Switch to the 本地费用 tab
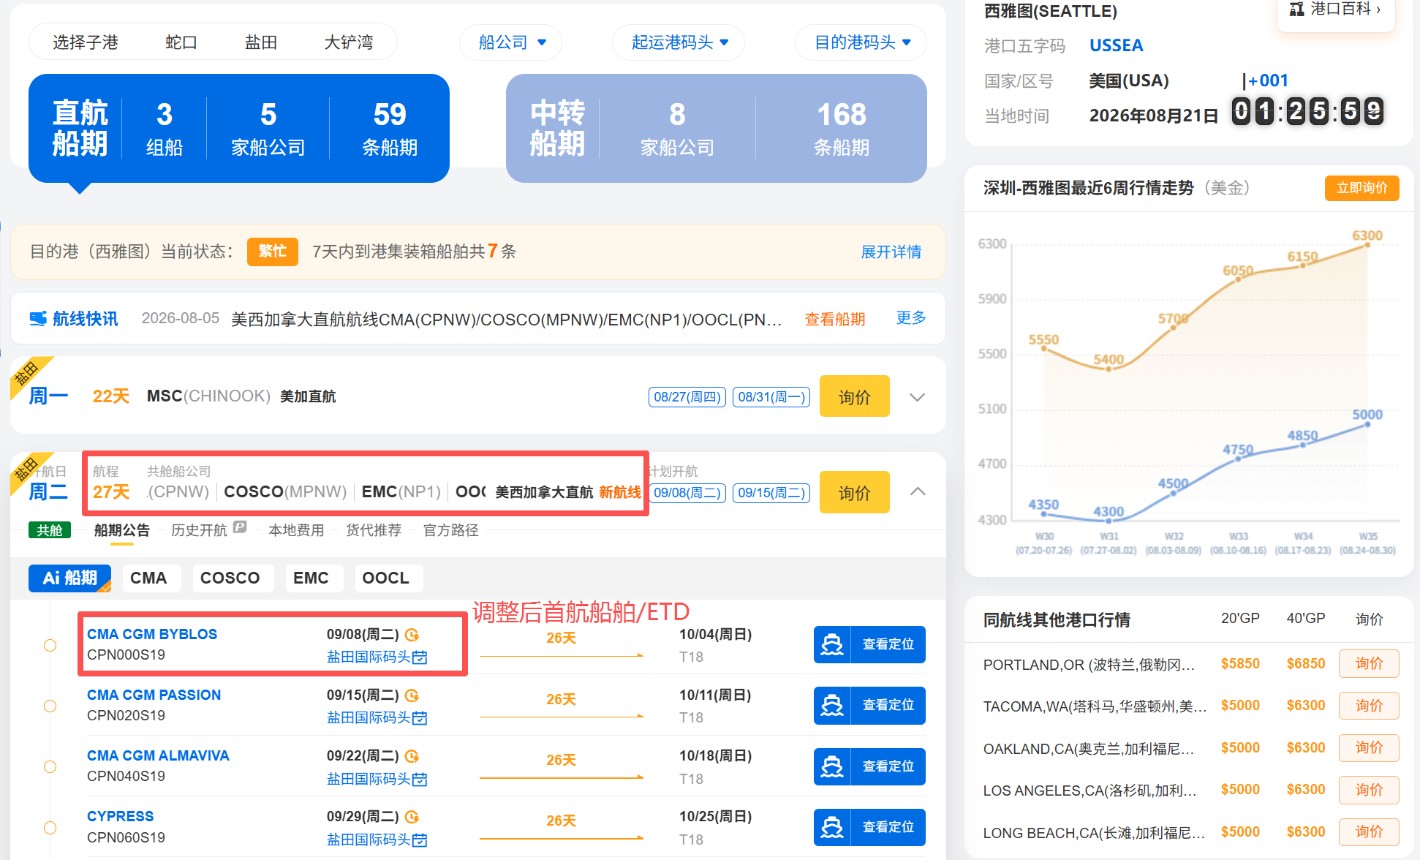 coord(296,530)
